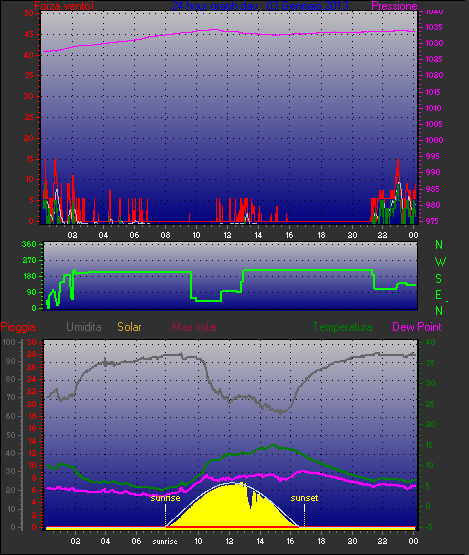
Task: Click the sunrise marker label in solar chart
Action: pos(165,498)
